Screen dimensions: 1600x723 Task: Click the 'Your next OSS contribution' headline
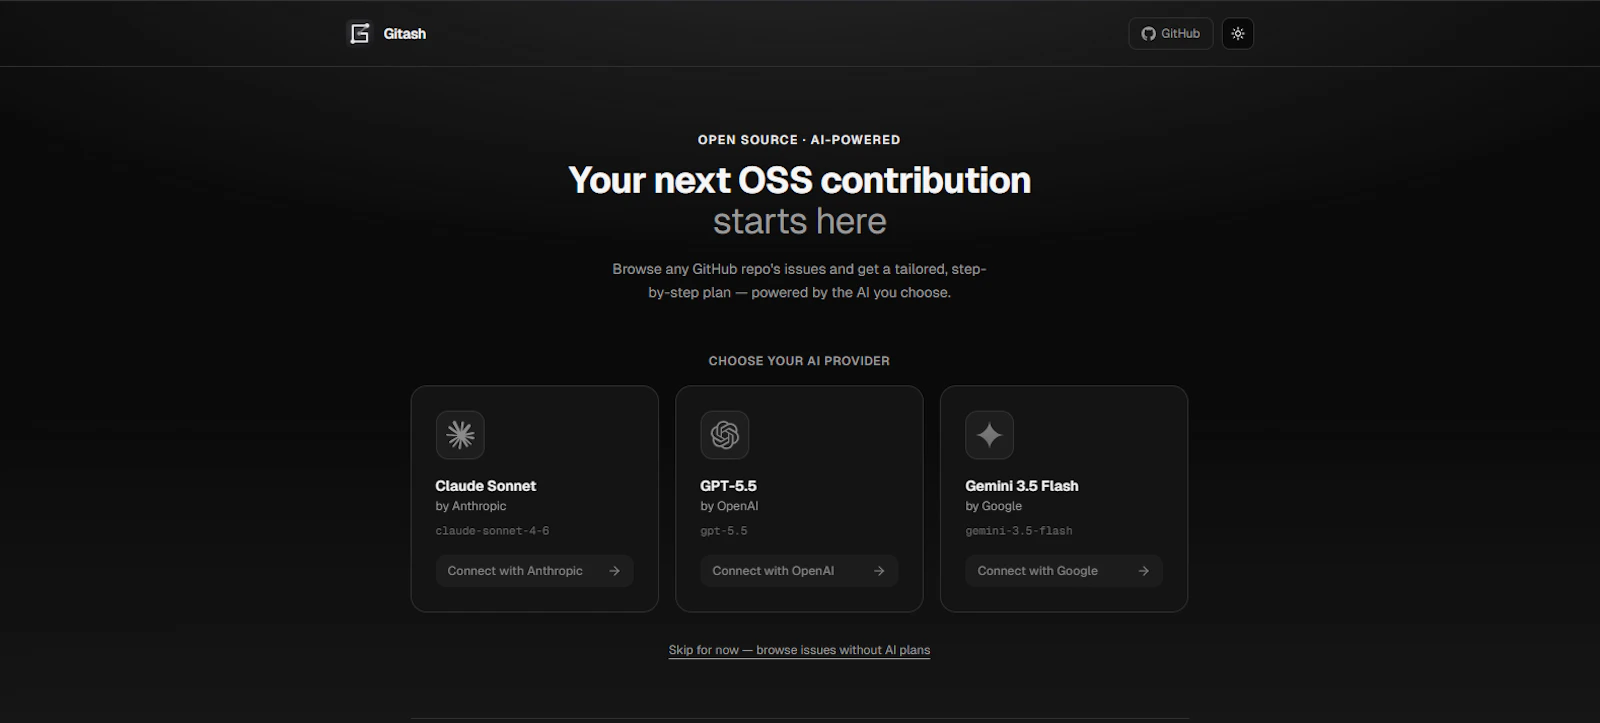[x=799, y=180]
